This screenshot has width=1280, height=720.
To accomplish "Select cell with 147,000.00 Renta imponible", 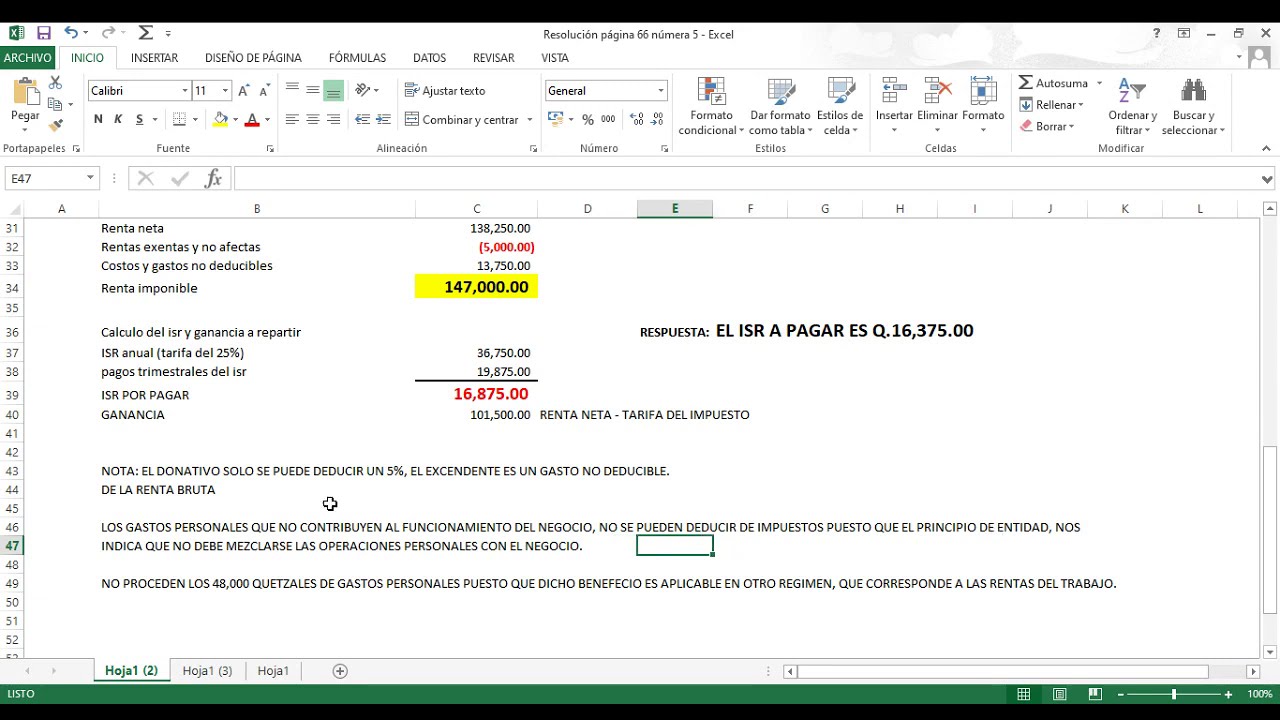I will pyautogui.click(x=476, y=287).
